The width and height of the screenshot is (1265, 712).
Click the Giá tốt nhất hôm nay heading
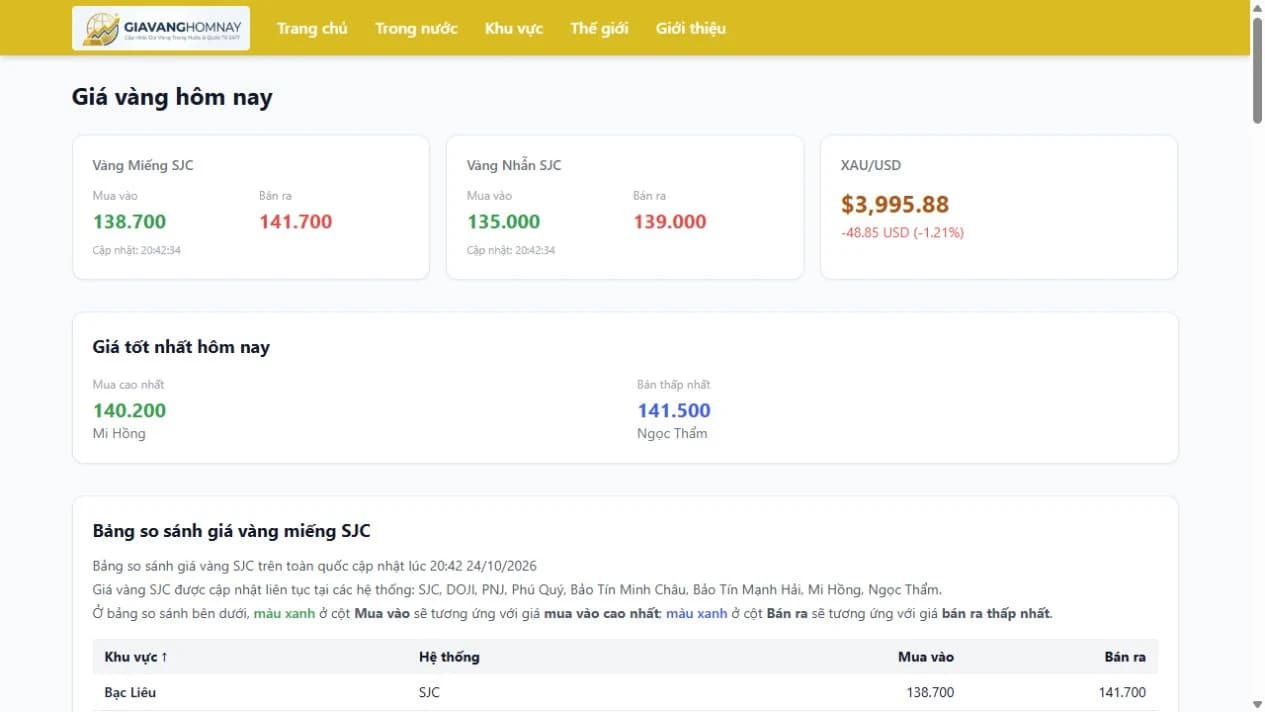pos(181,347)
